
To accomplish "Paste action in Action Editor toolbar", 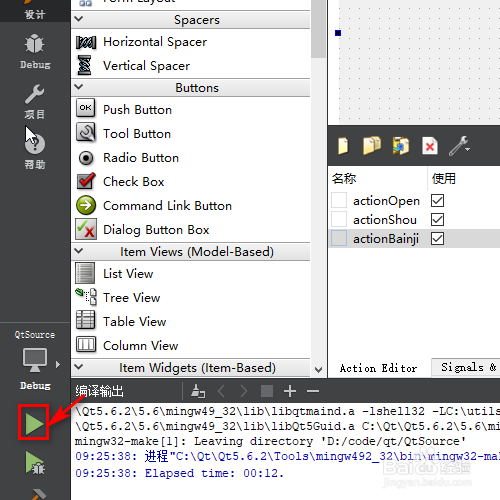I will [x=401, y=145].
